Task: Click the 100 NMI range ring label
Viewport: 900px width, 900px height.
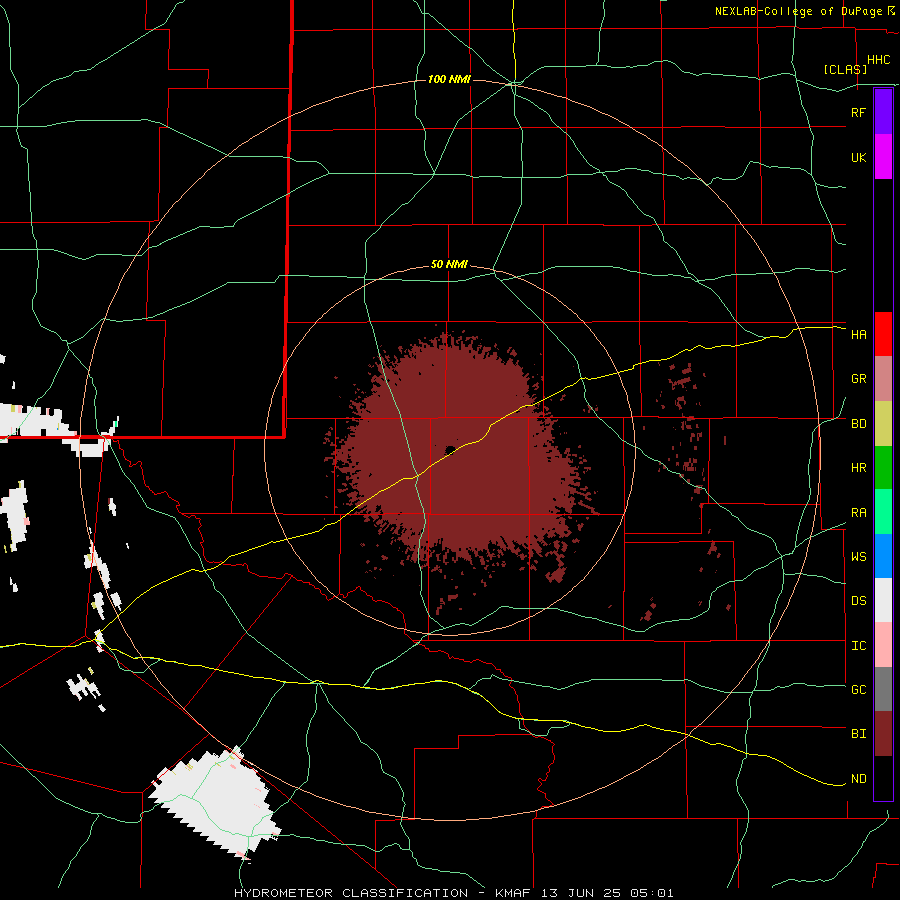Action: [x=449, y=79]
